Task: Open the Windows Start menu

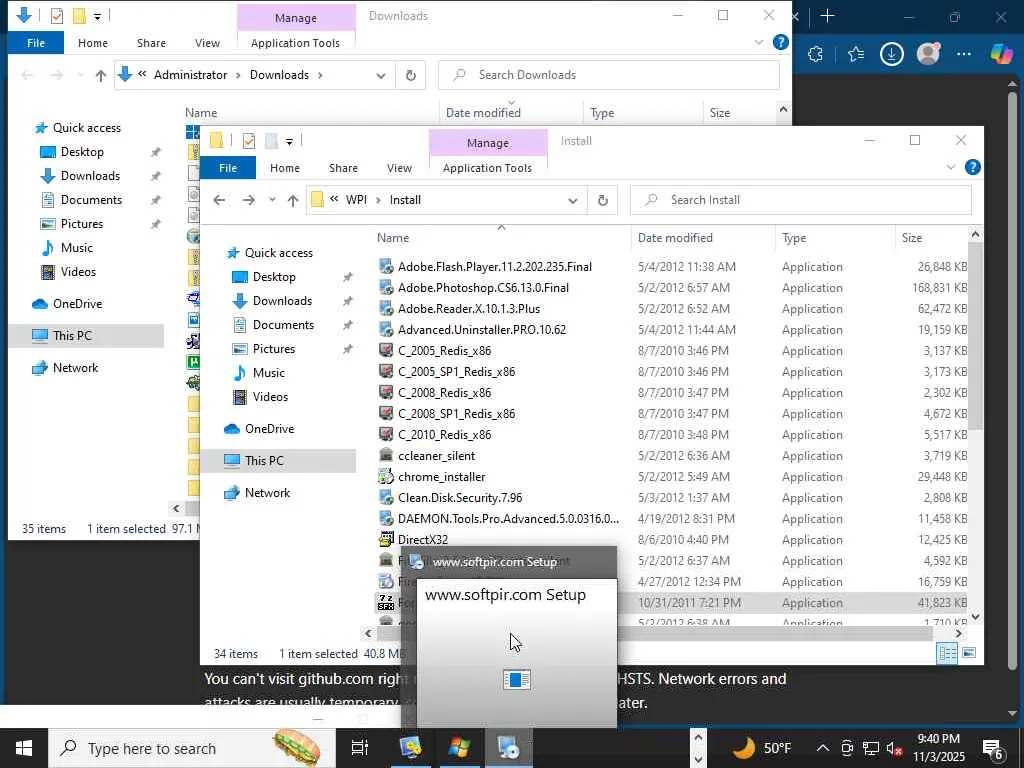Action: click(24, 748)
